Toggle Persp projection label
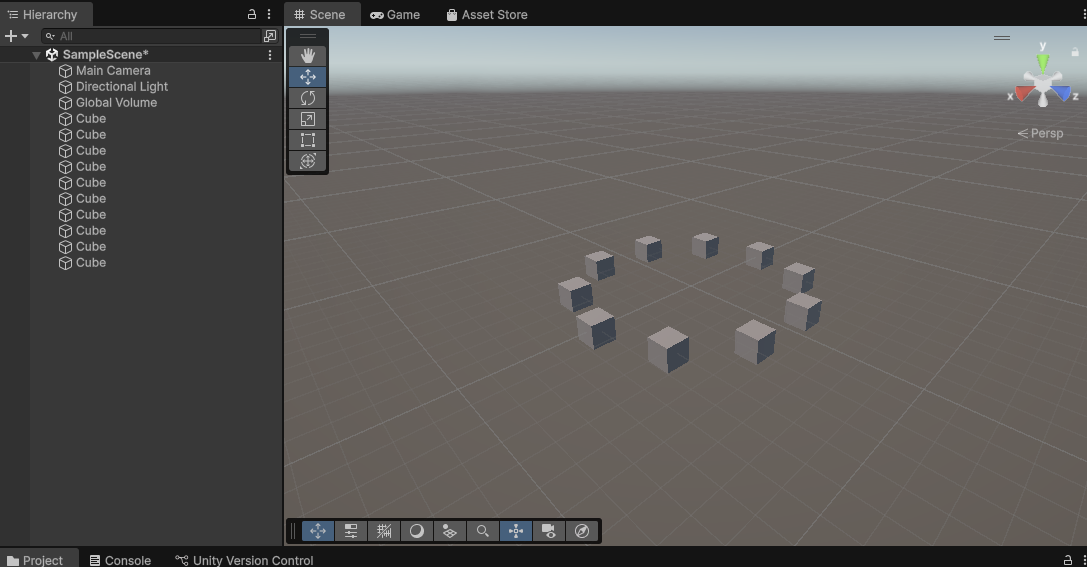Image resolution: width=1087 pixels, height=567 pixels. click(1040, 133)
